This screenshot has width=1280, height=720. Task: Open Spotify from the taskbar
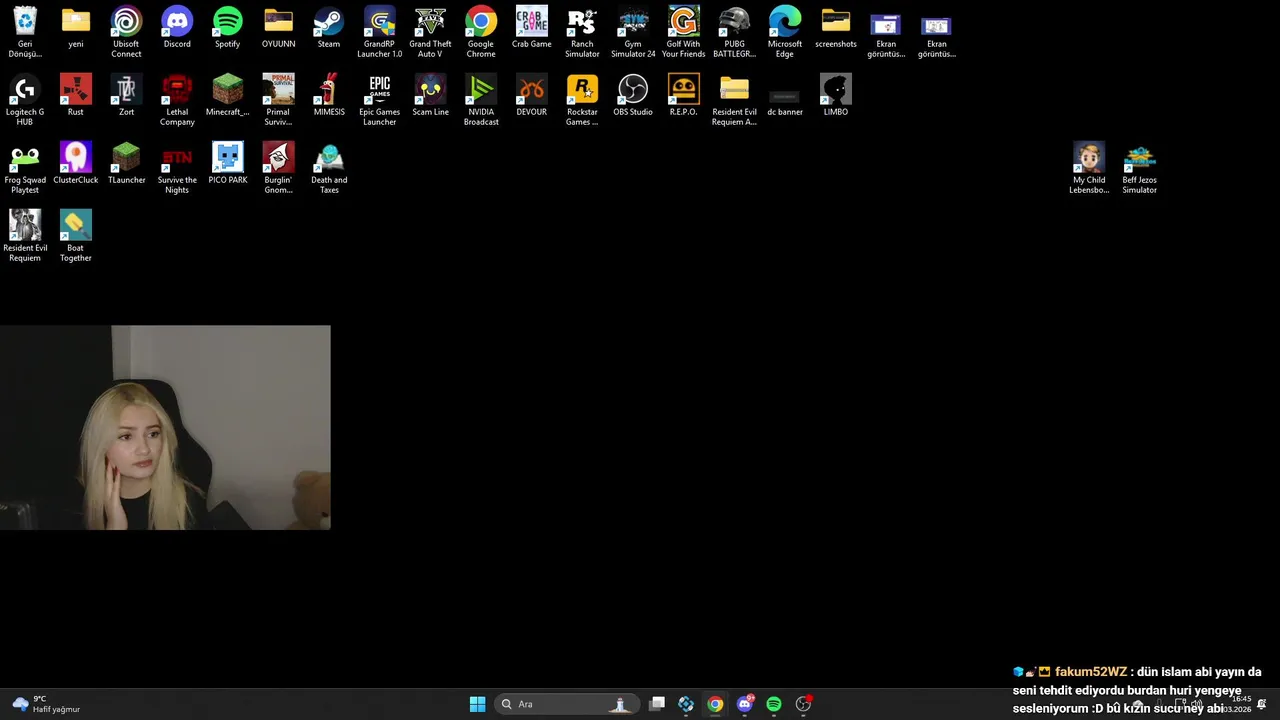pos(773,704)
